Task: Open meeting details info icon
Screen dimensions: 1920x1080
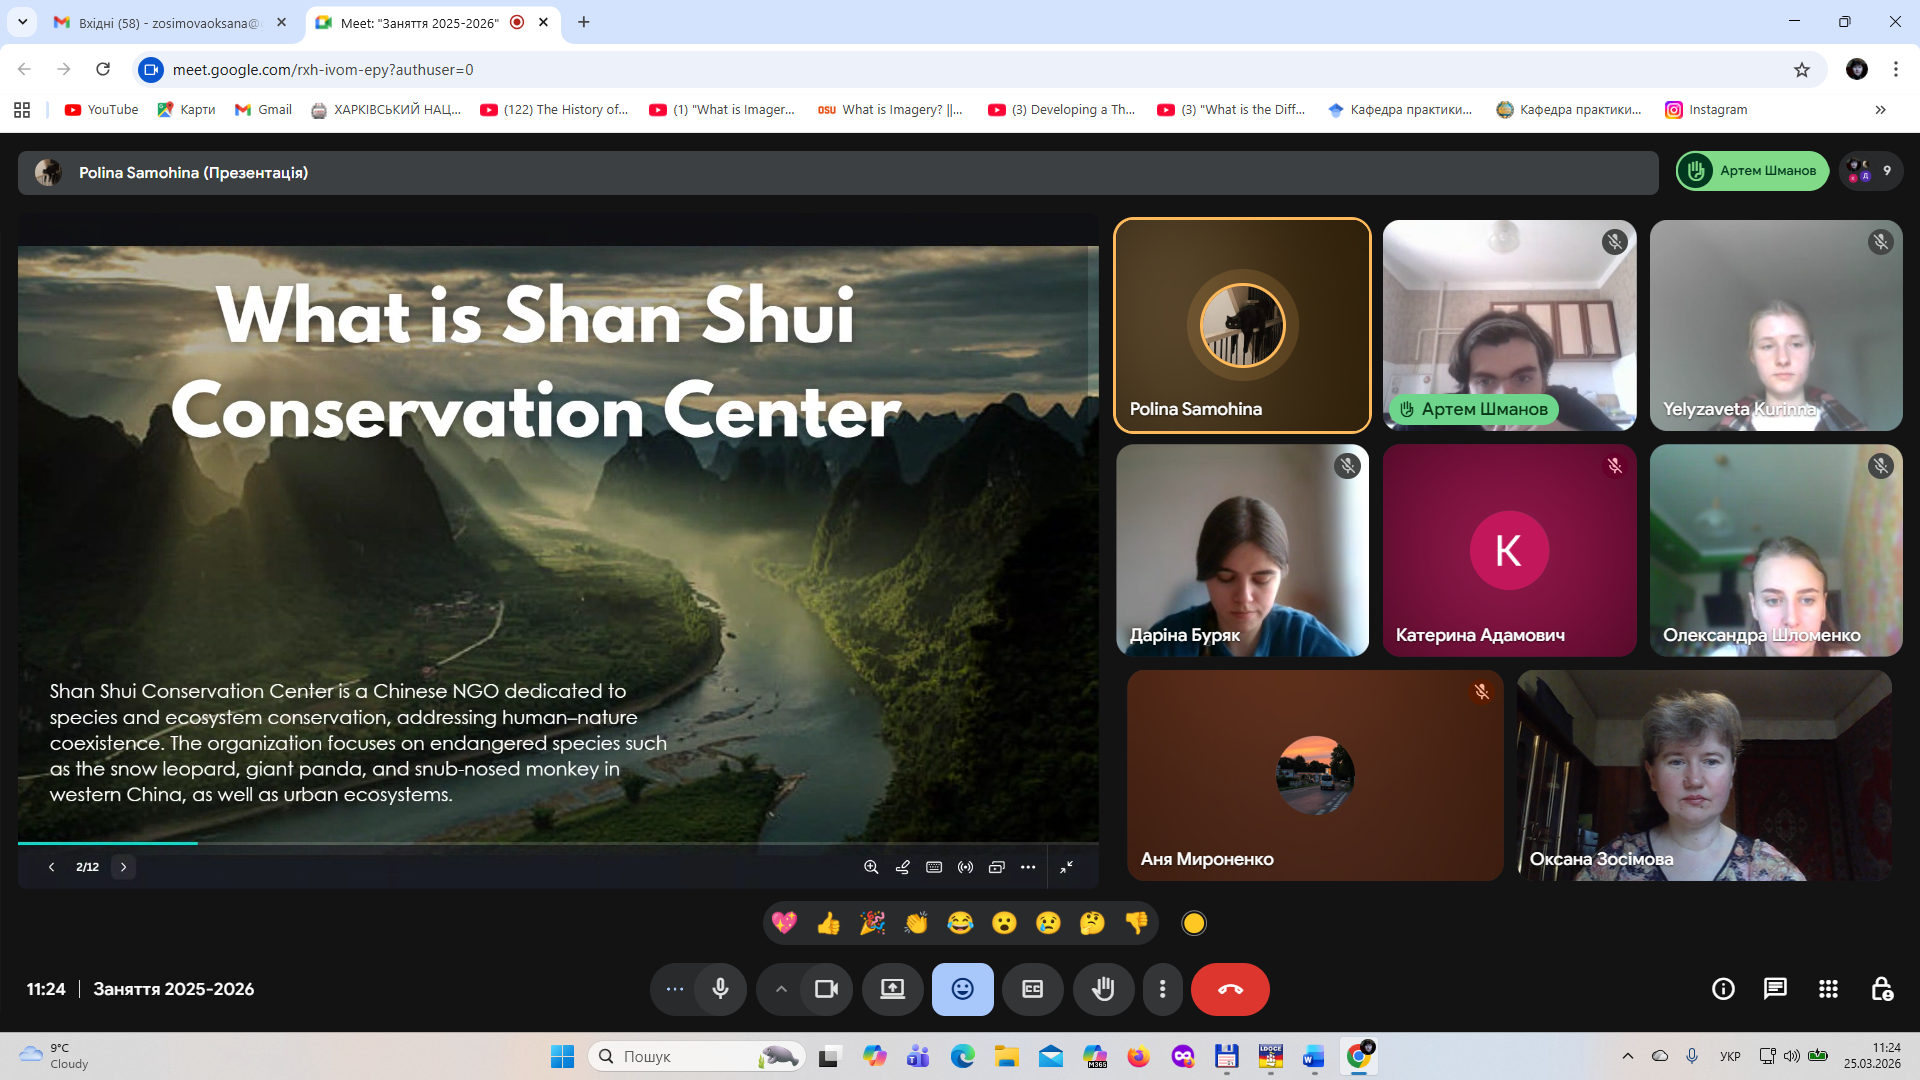Action: coord(1723,989)
